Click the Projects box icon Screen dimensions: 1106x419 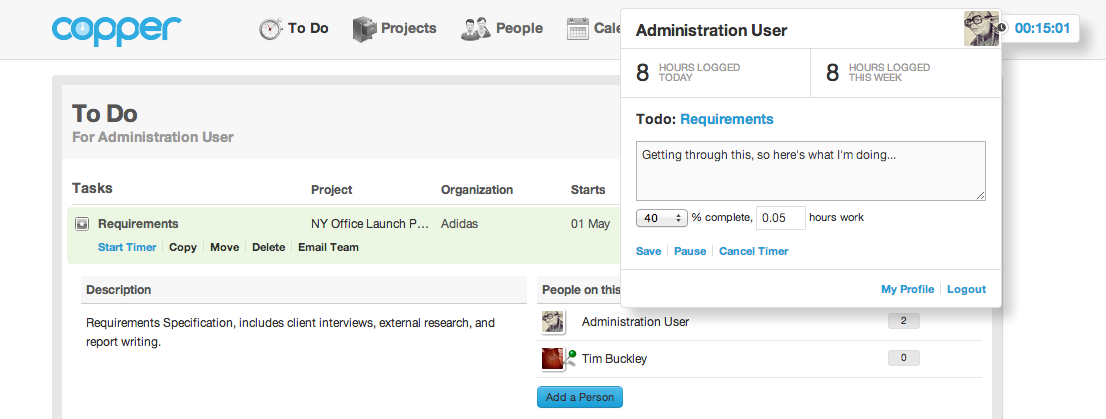click(x=364, y=29)
